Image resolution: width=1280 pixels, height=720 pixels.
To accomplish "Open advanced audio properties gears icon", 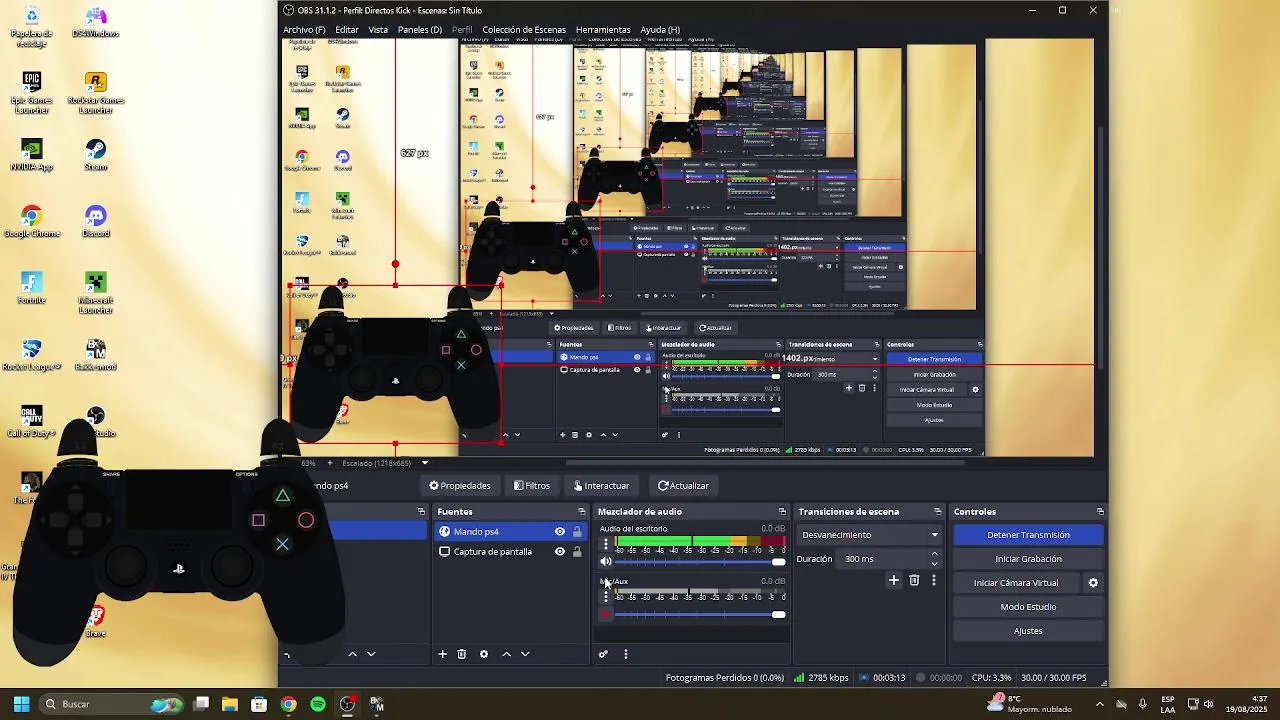I will coord(603,654).
